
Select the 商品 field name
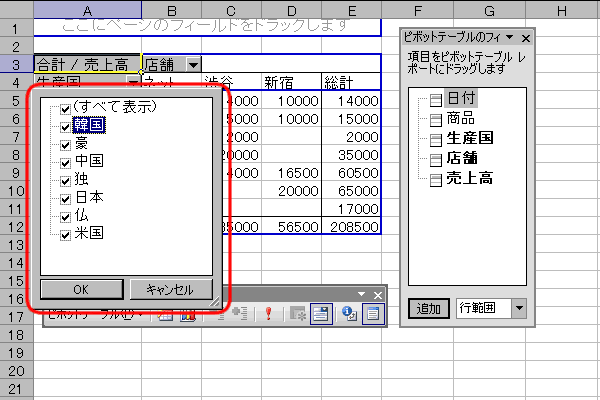[461, 118]
